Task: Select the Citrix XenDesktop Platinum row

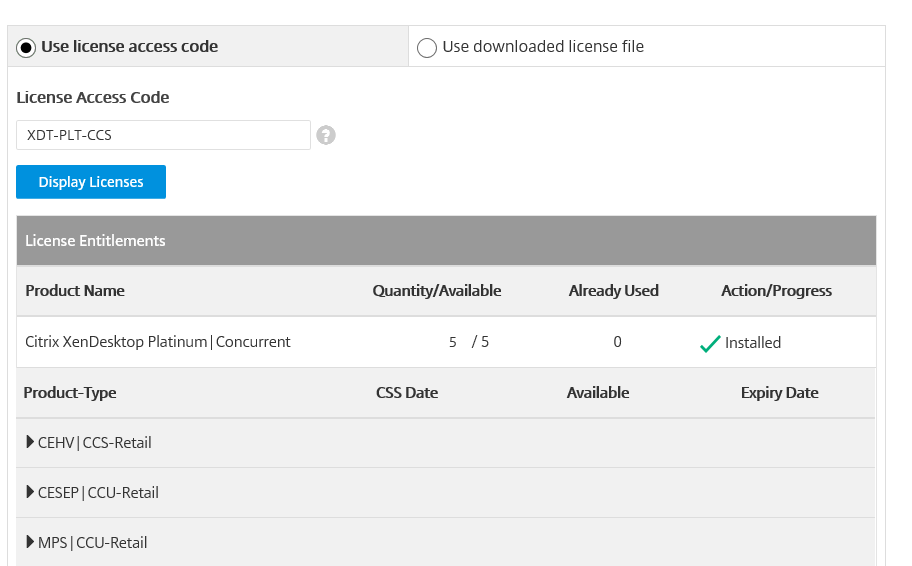Action: 158,342
